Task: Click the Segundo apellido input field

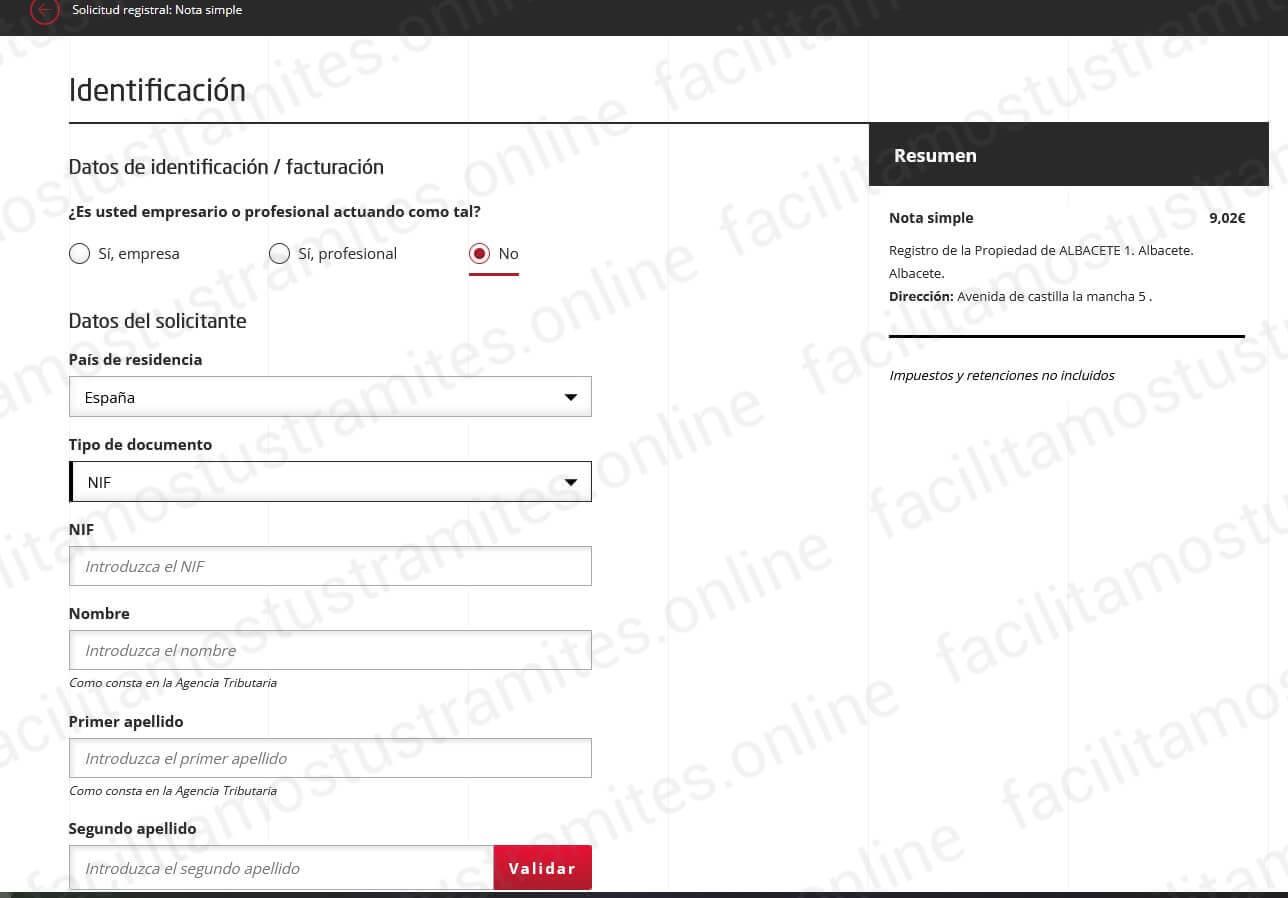Action: tap(280, 867)
